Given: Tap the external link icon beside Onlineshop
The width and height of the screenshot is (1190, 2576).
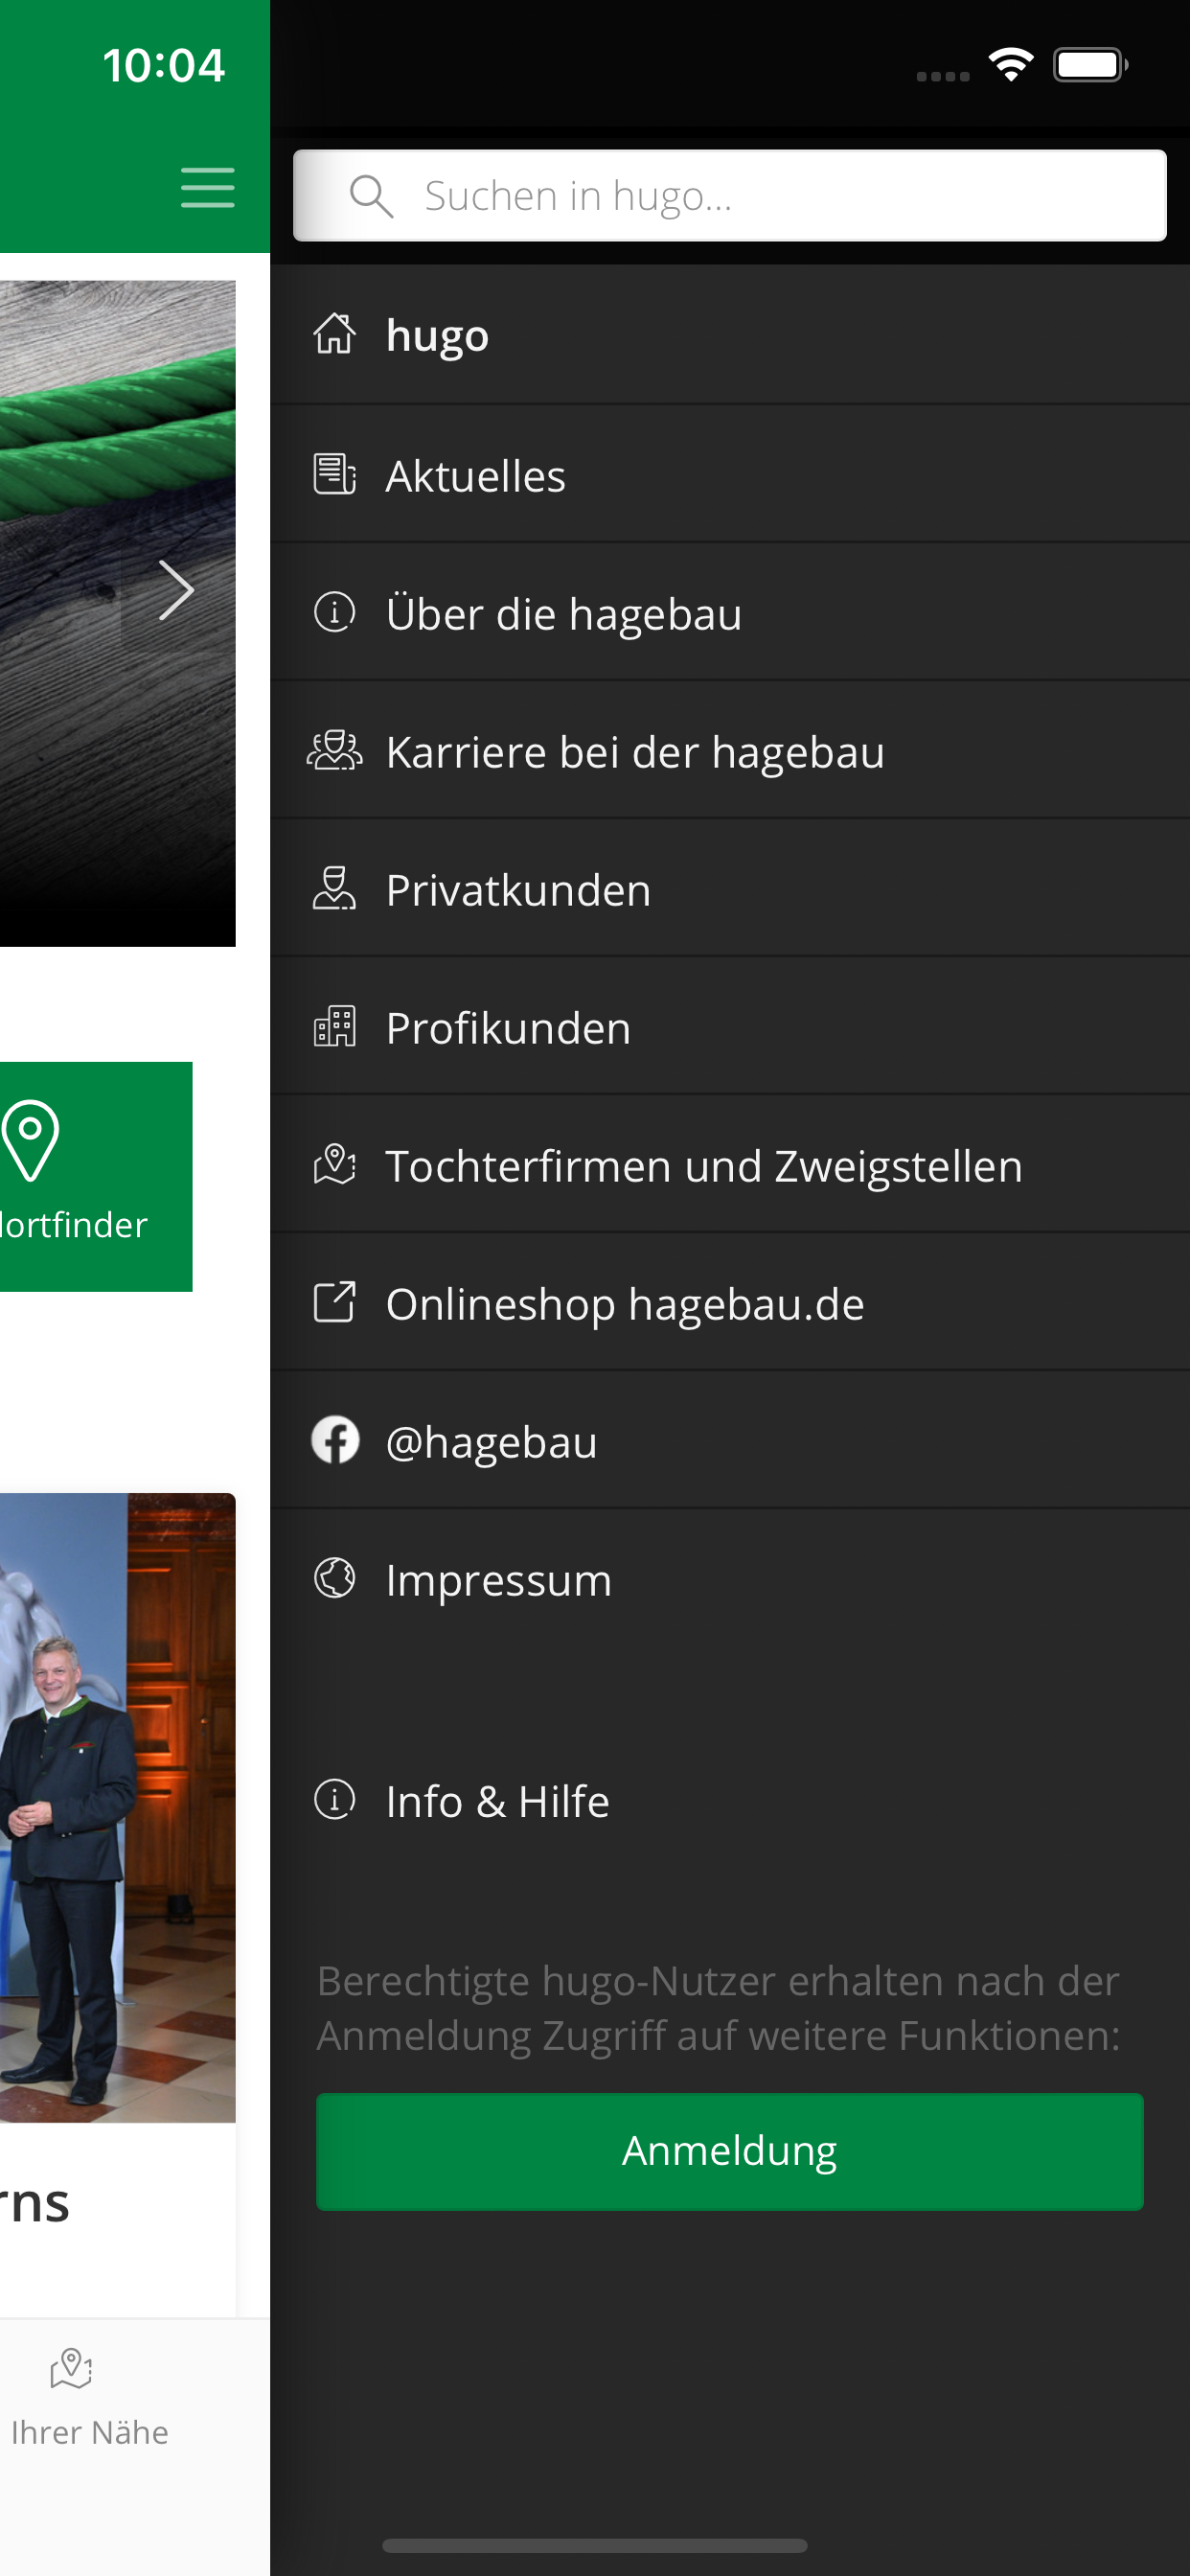Looking at the screenshot, I should (335, 1302).
